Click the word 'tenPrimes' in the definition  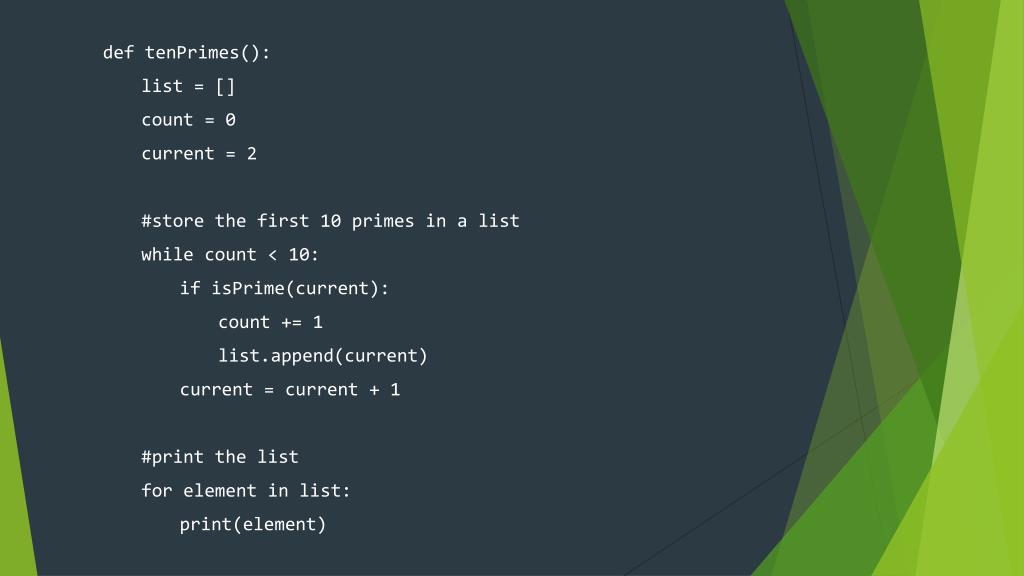(x=192, y=53)
